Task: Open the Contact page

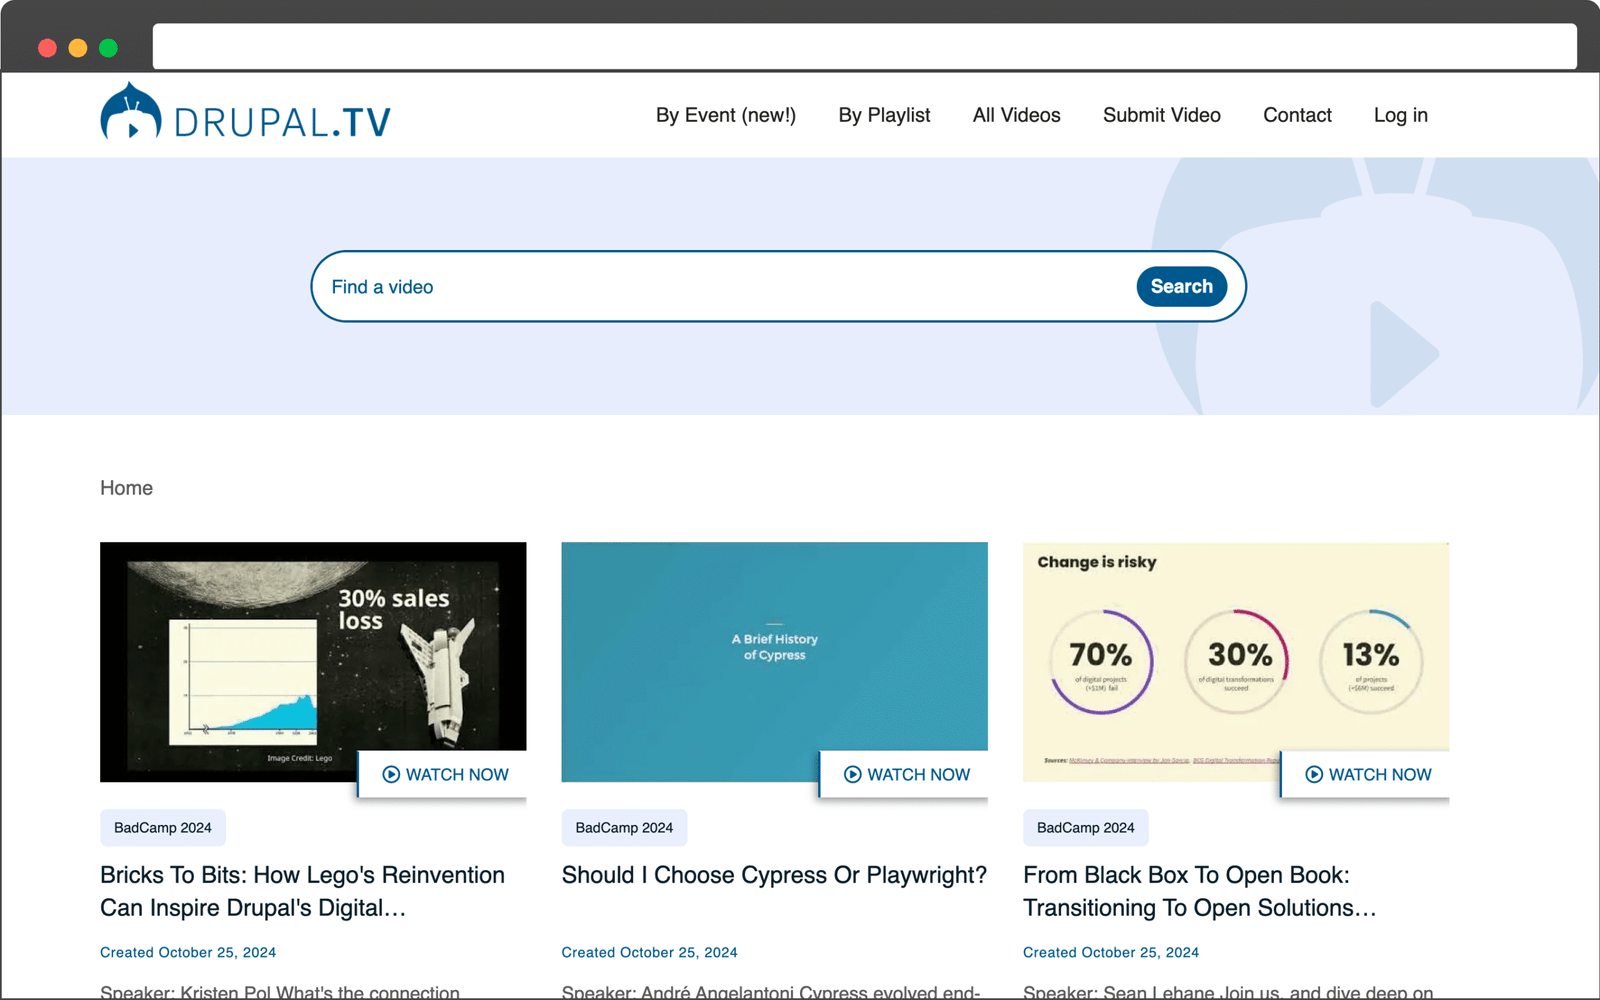Action: tap(1297, 115)
